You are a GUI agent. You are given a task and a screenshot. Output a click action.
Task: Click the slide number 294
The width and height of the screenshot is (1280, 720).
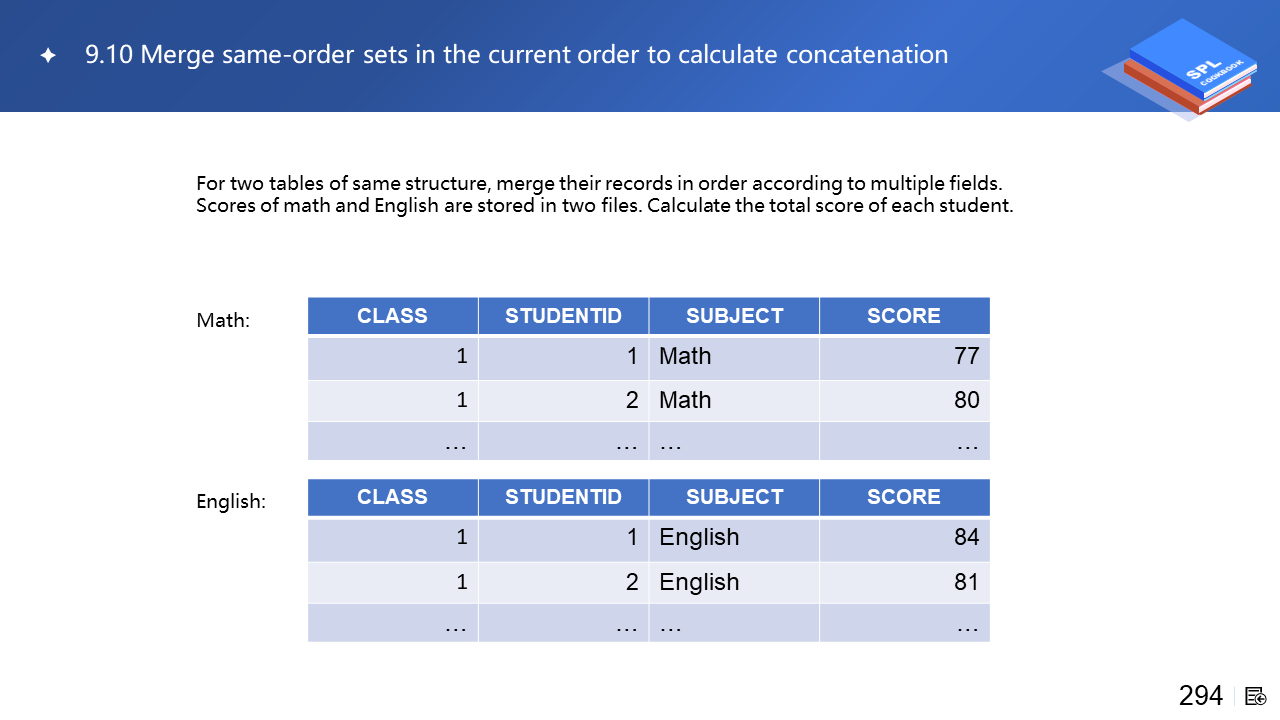(x=1200, y=696)
